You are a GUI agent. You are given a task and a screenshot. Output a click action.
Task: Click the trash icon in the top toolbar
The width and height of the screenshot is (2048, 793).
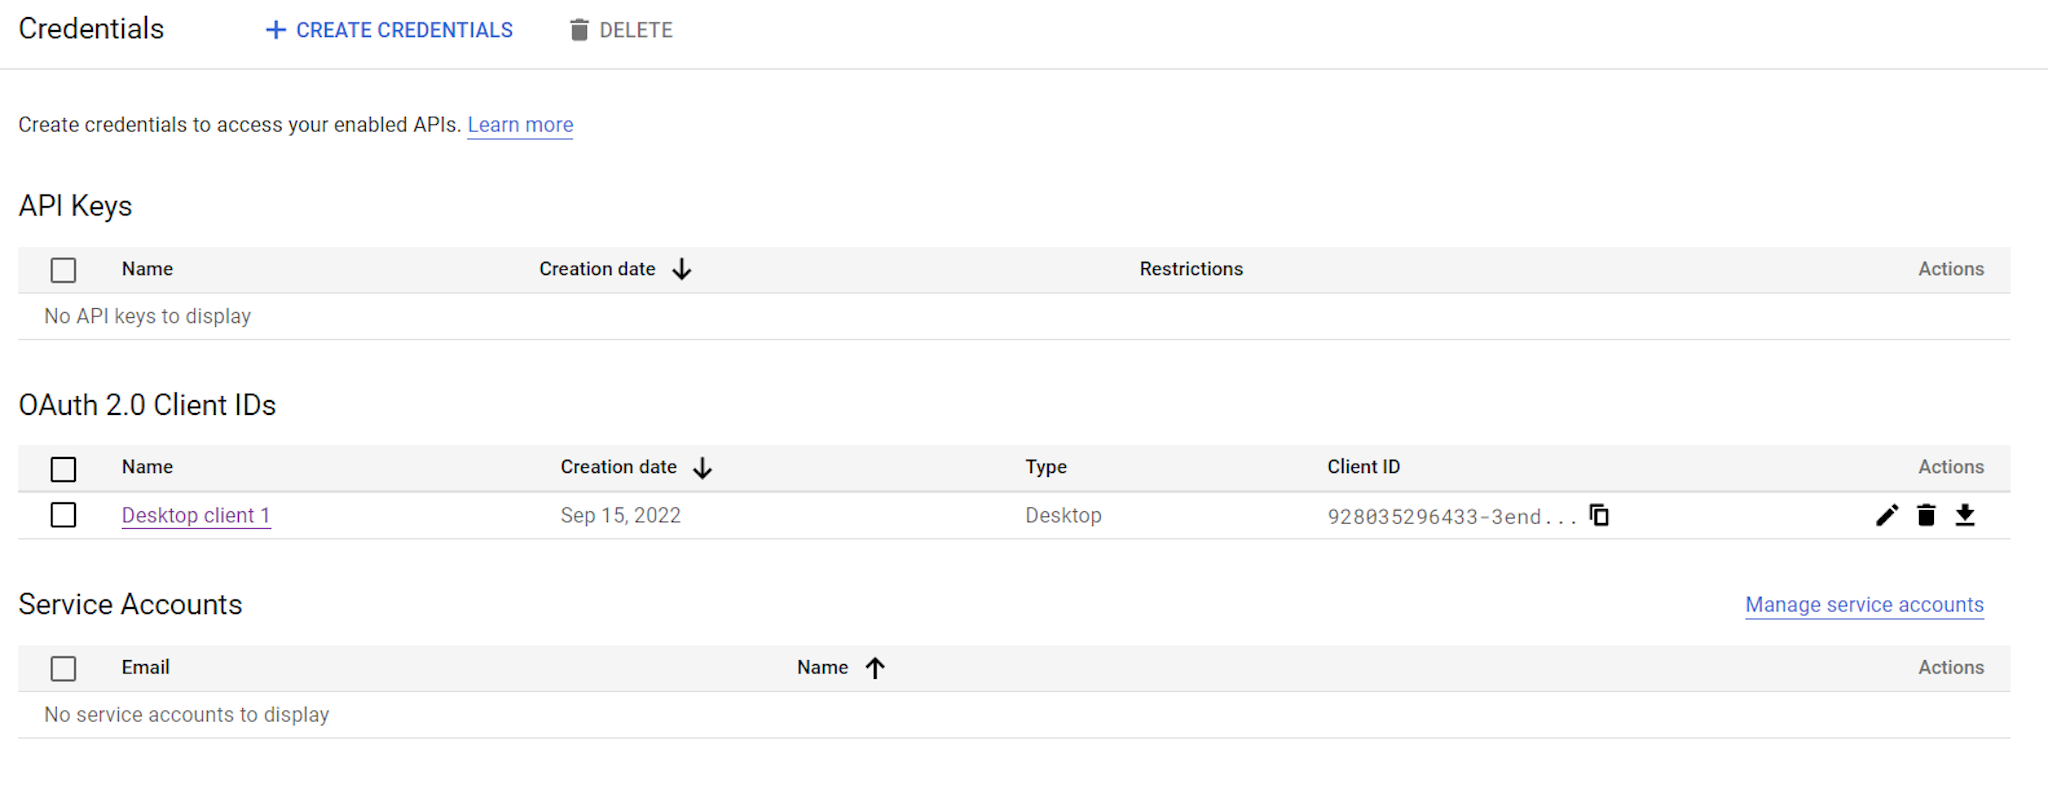pyautogui.click(x=579, y=31)
